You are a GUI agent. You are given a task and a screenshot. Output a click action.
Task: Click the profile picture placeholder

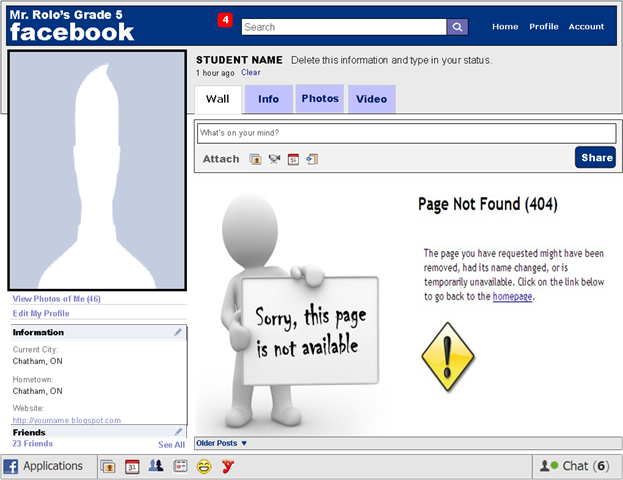[x=97, y=170]
